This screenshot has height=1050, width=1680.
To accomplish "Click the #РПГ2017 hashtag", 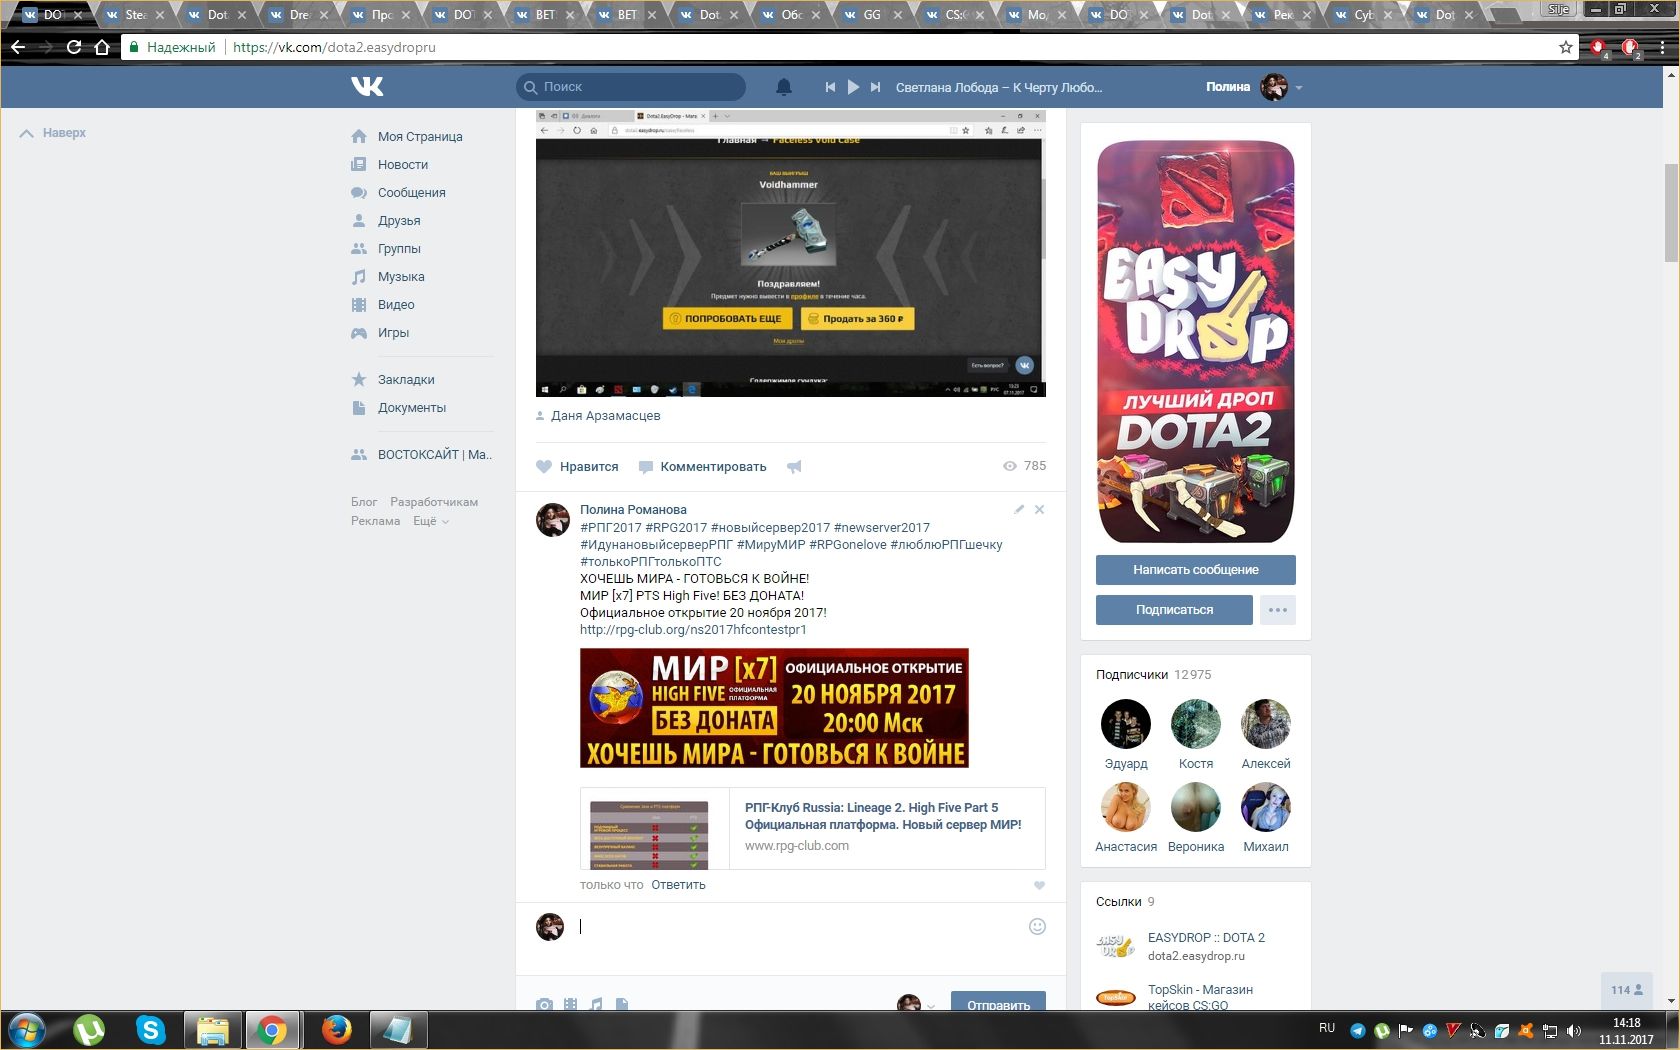I will pyautogui.click(x=611, y=528).
